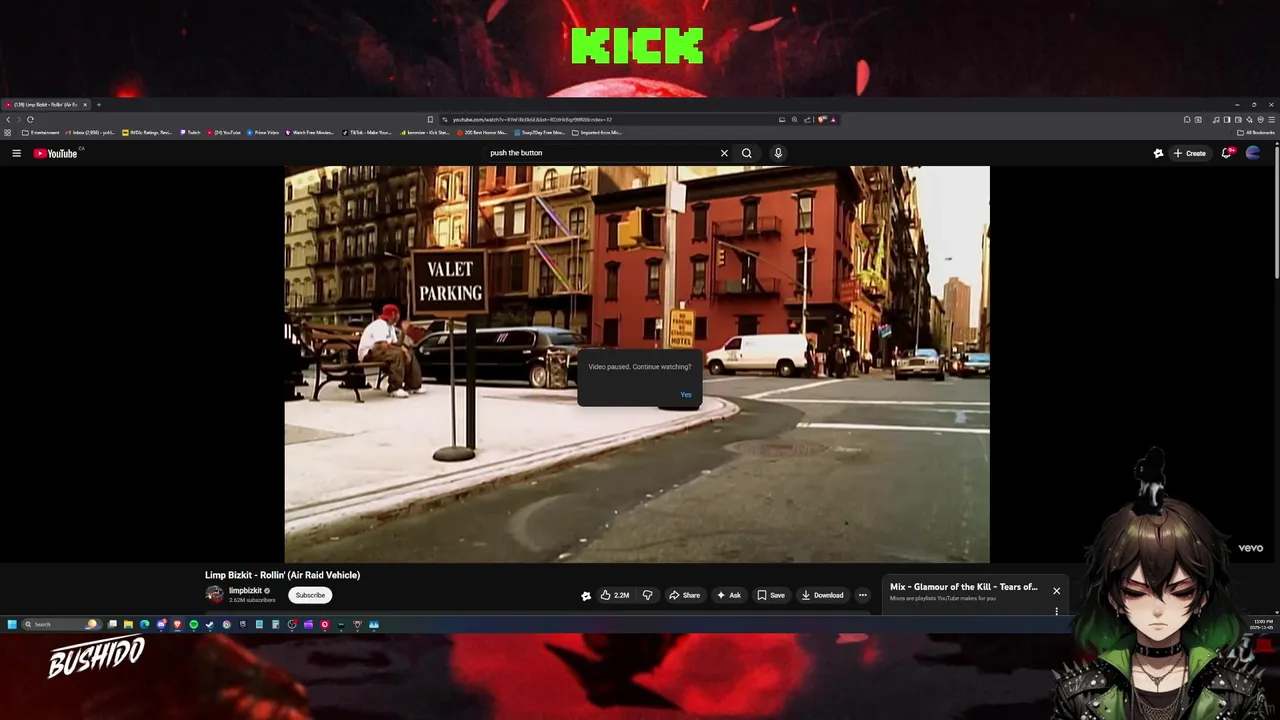Open the Brave shields icon

tap(821, 120)
